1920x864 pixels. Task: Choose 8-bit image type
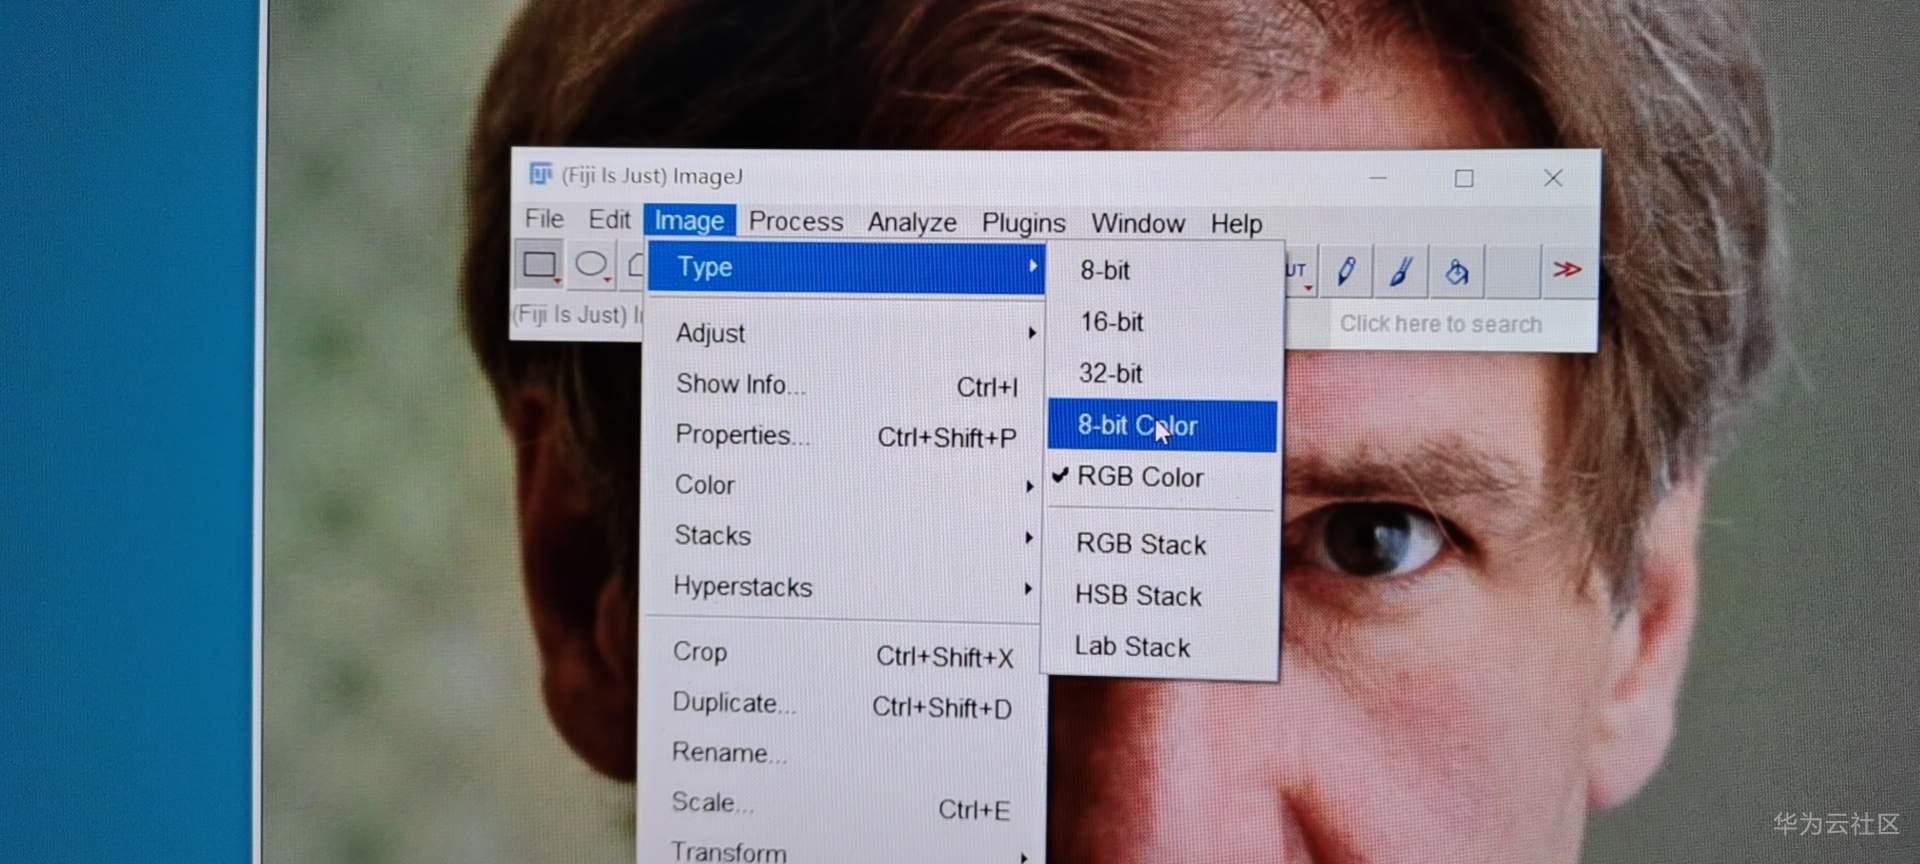tap(1164, 270)
